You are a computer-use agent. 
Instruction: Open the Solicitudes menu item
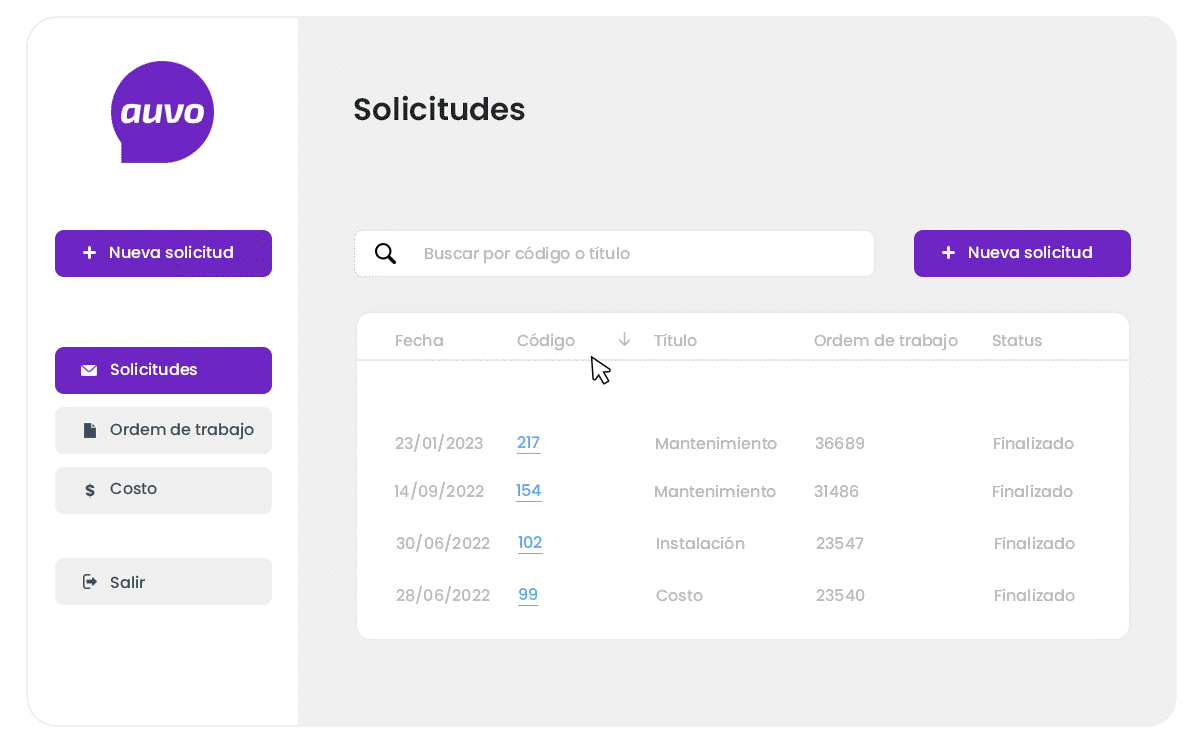(x=163, y=370)
